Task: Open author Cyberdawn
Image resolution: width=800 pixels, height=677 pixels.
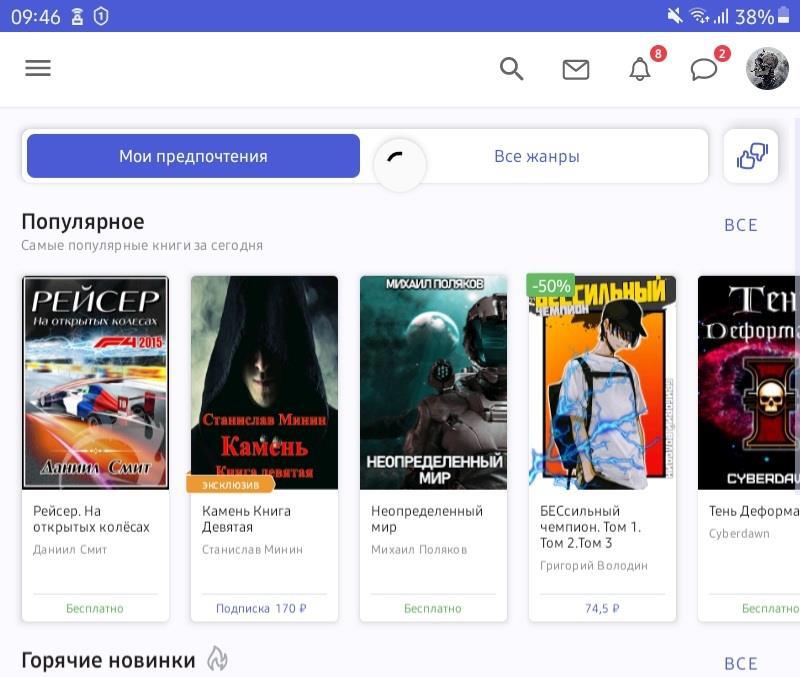Action: click(x=739, y=534)
